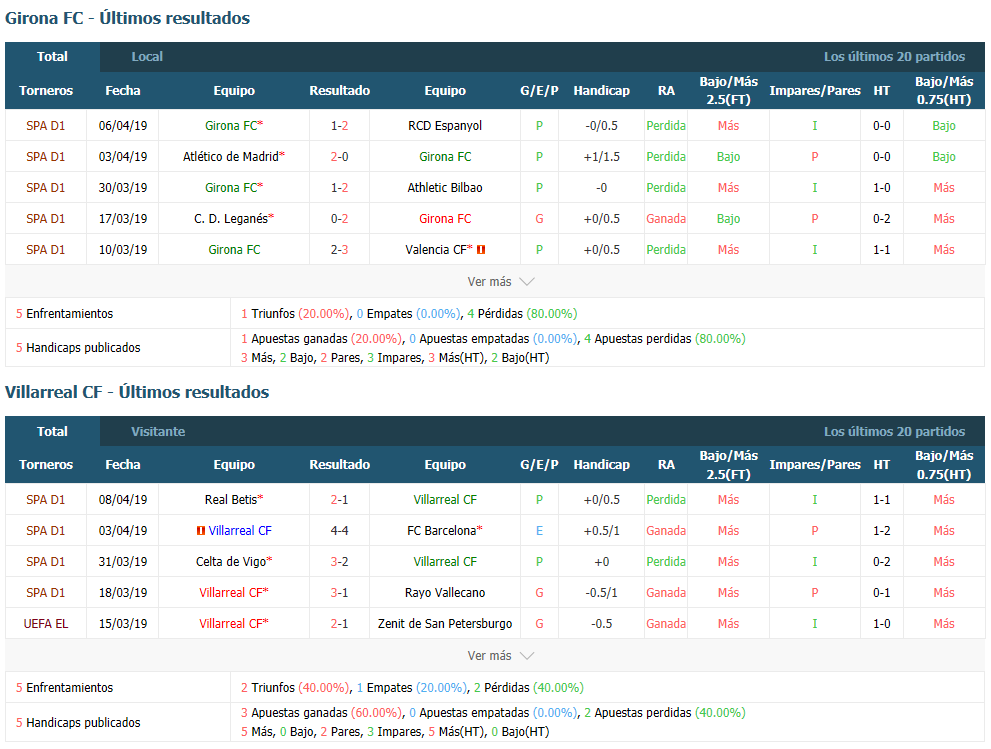This screenshot has width=991, height=749.
Task: Click Villarreal CF in the 08/04/19 row
Action: click(445, 499)
